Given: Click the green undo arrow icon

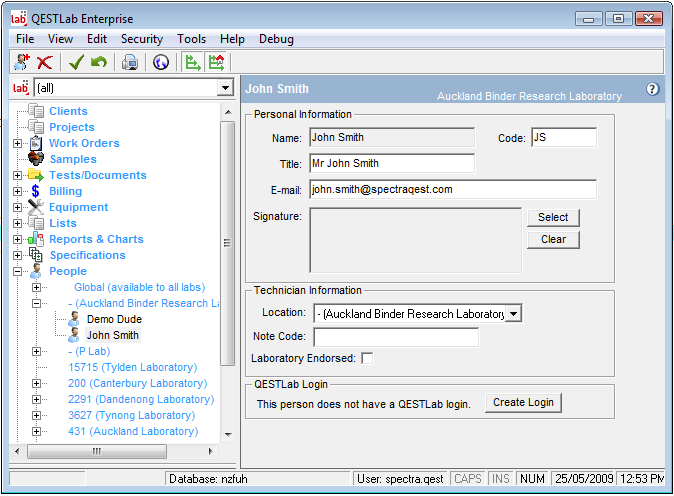Looking at the screenshot, I should click(x=98, y=62).
